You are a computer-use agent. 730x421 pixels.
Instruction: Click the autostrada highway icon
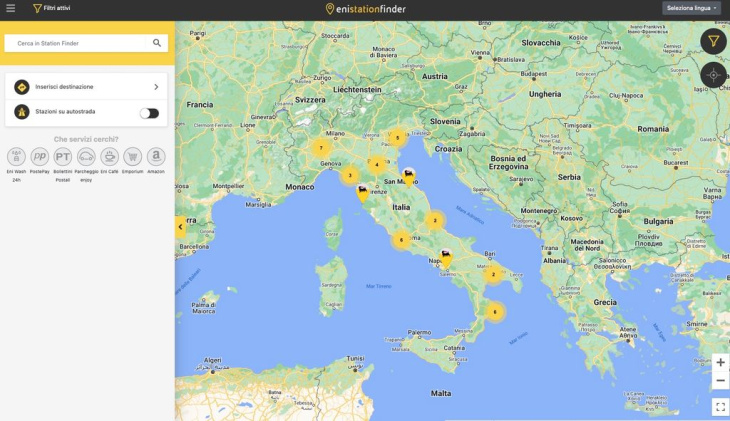point(21,112)
